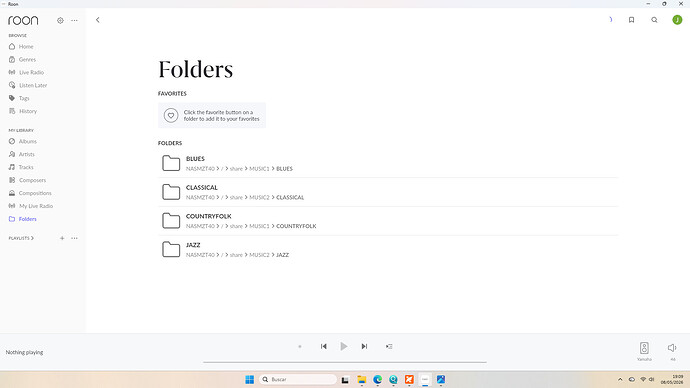Open the COUNTRYFOLK folder
Image resolution: width=690 pixels, height=388 pixels.
388,221
